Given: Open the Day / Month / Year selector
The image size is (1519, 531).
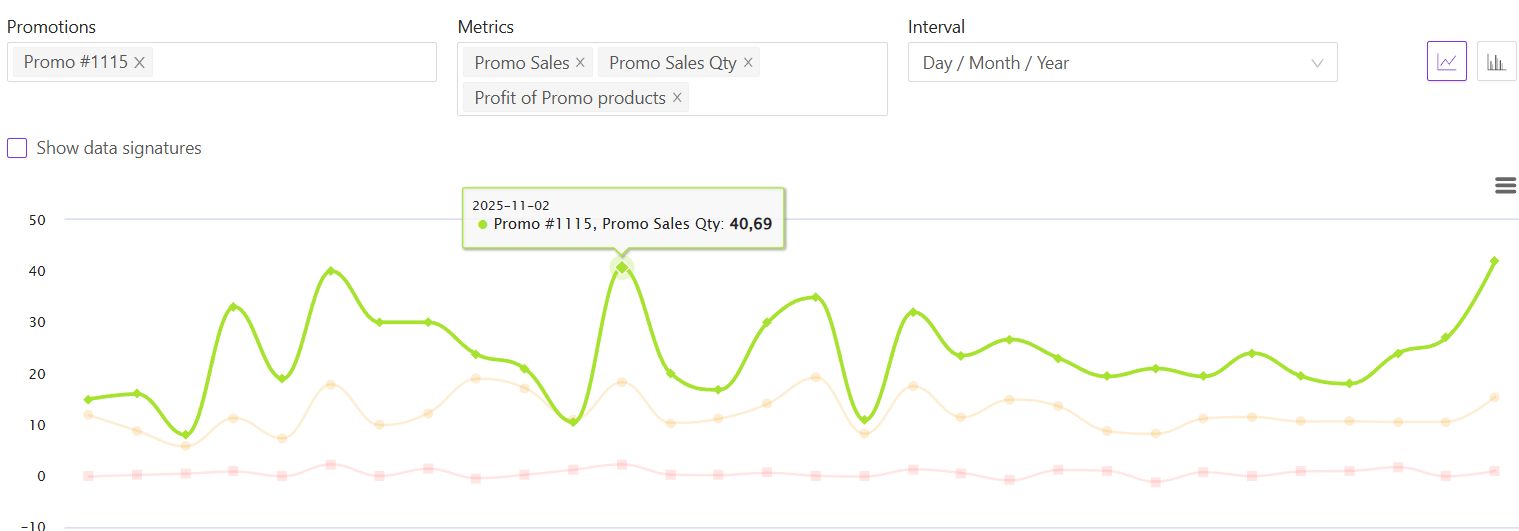Looking at the screenshot, I should point(1100,63).
